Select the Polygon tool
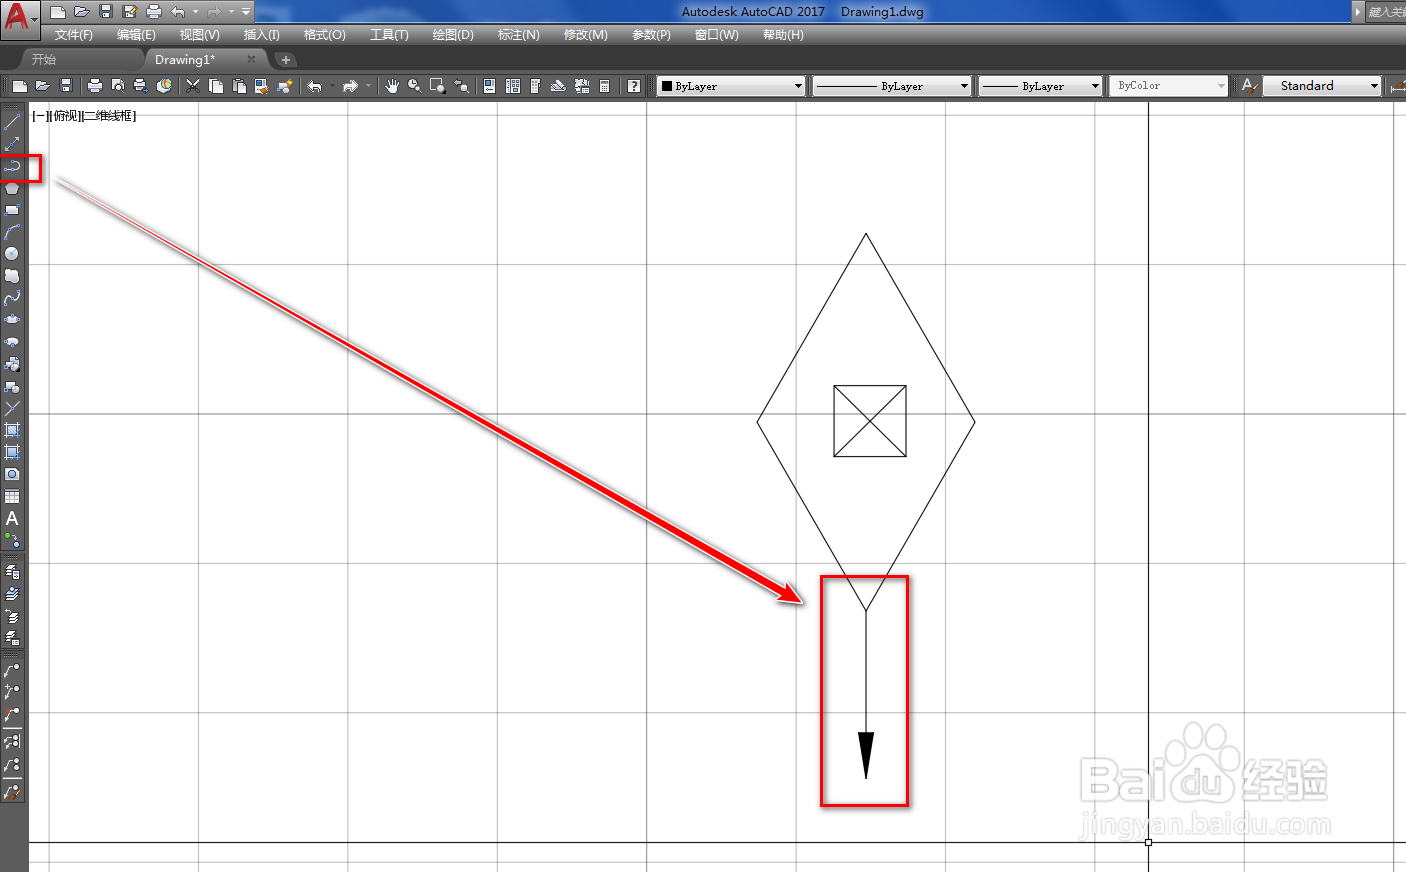This screenshot has height=872, width=1406. tap(12, 188)
